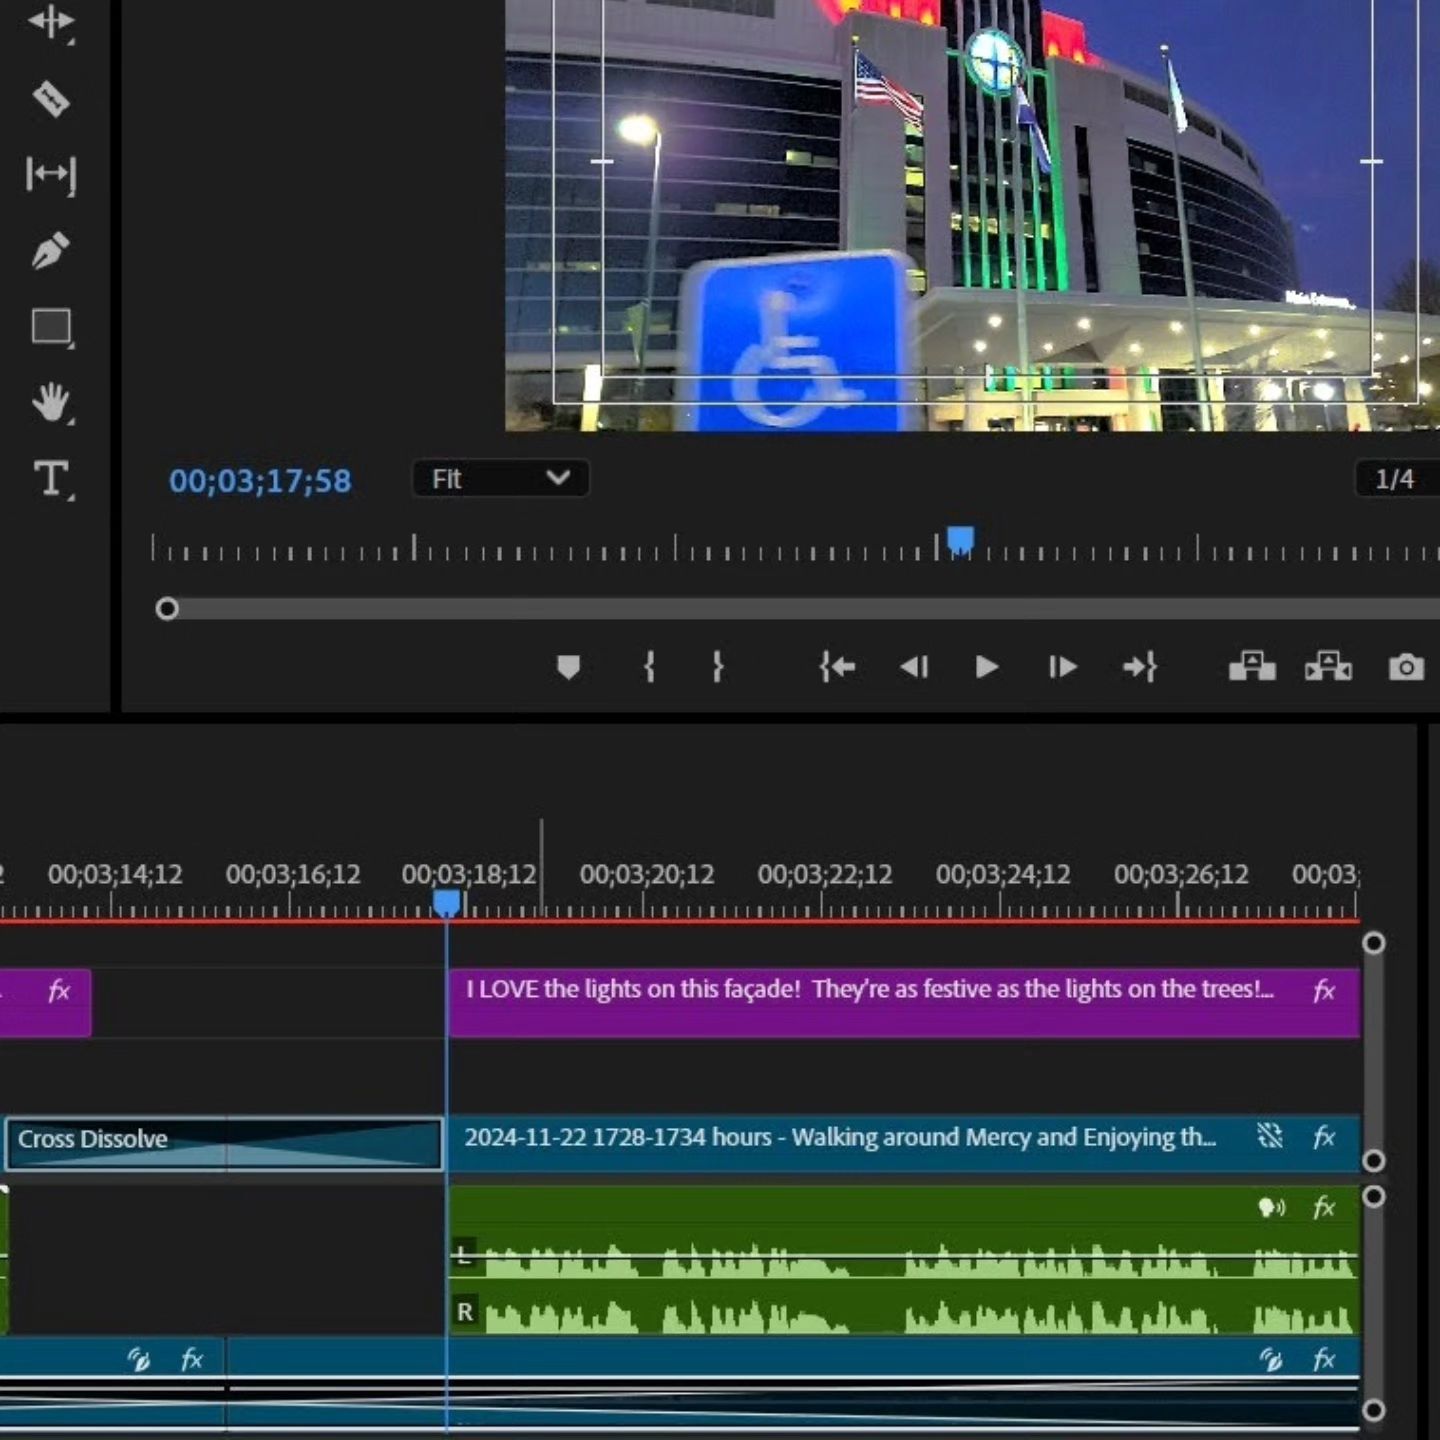
Task: Click the timeline playhead marker
Action: (x=446, y=903)
